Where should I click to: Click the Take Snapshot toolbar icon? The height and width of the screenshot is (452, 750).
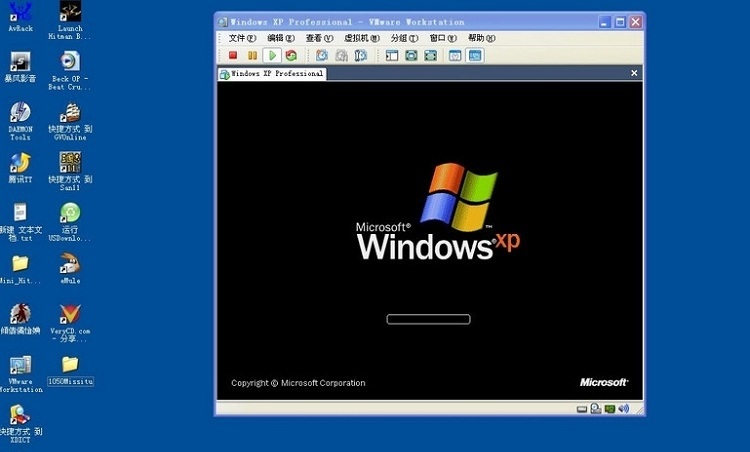[x=323, y=56]
